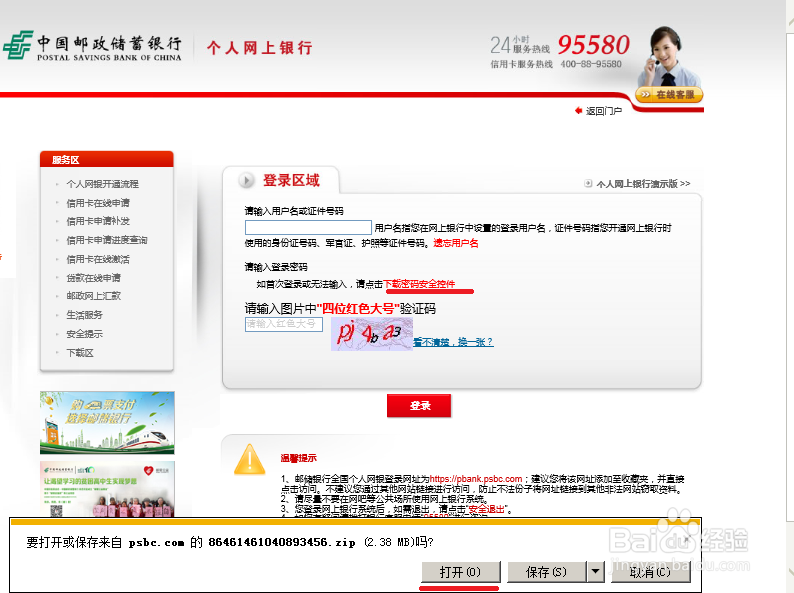Click 取消(C) in the download prompt

coord(650,572)
